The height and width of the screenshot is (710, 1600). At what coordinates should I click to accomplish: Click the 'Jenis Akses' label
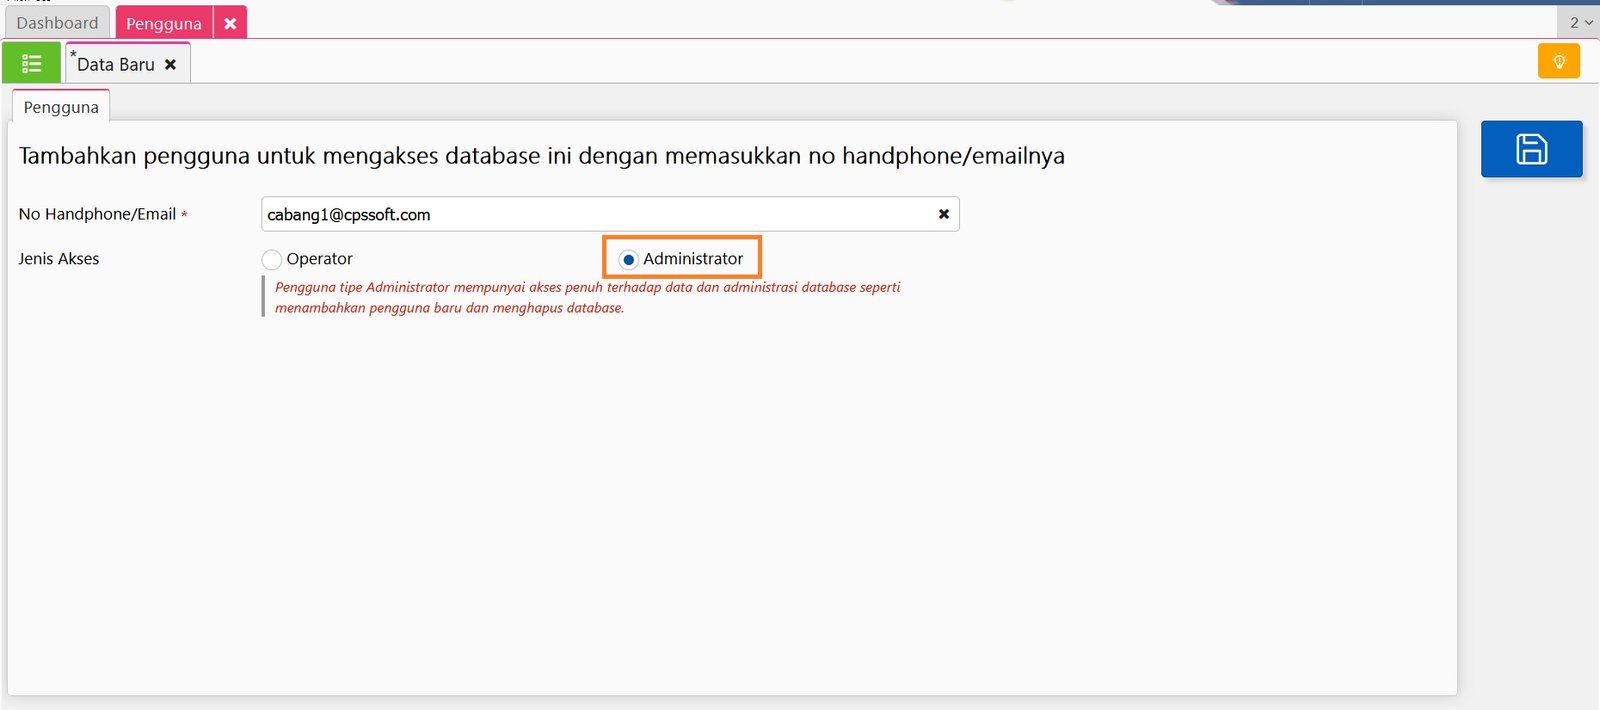coord(59,259)
